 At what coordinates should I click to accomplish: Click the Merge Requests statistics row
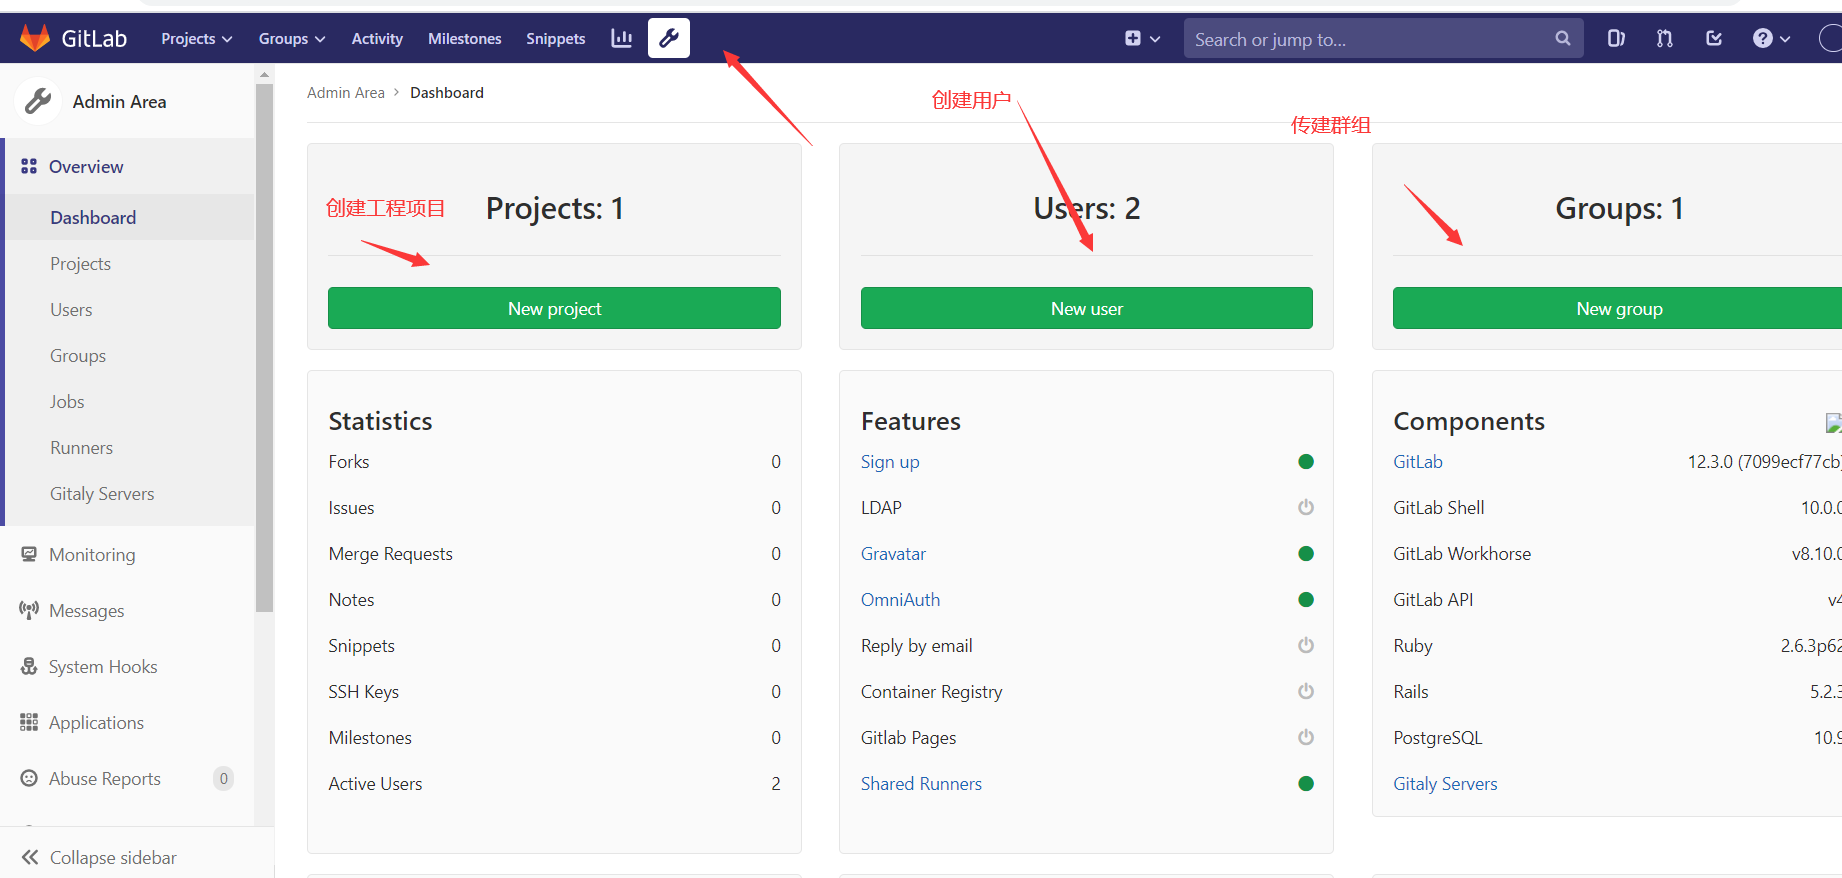(554, 553)
